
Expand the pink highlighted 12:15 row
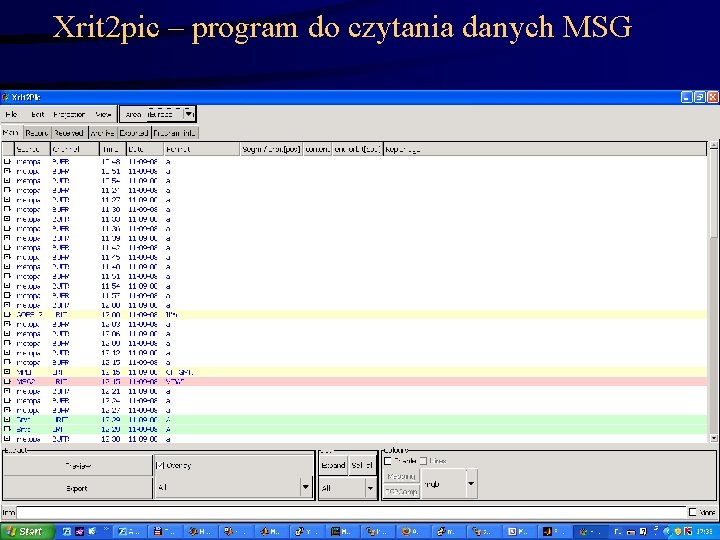point(7,381)
